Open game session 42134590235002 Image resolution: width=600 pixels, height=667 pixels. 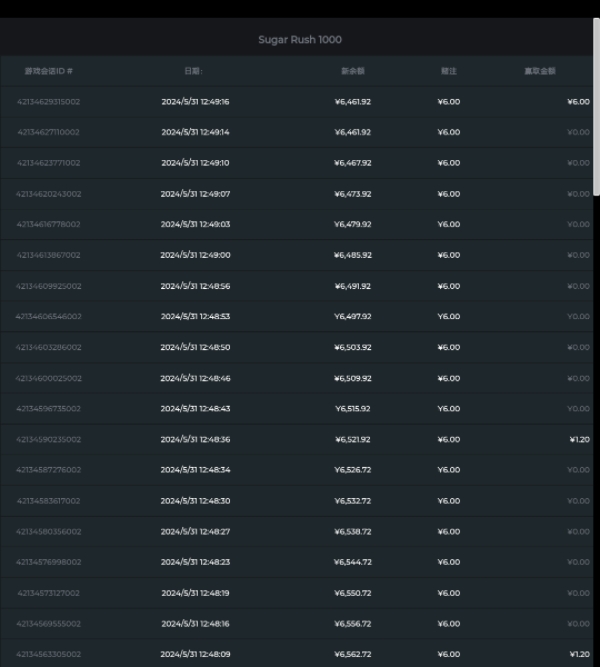point(49,439)
